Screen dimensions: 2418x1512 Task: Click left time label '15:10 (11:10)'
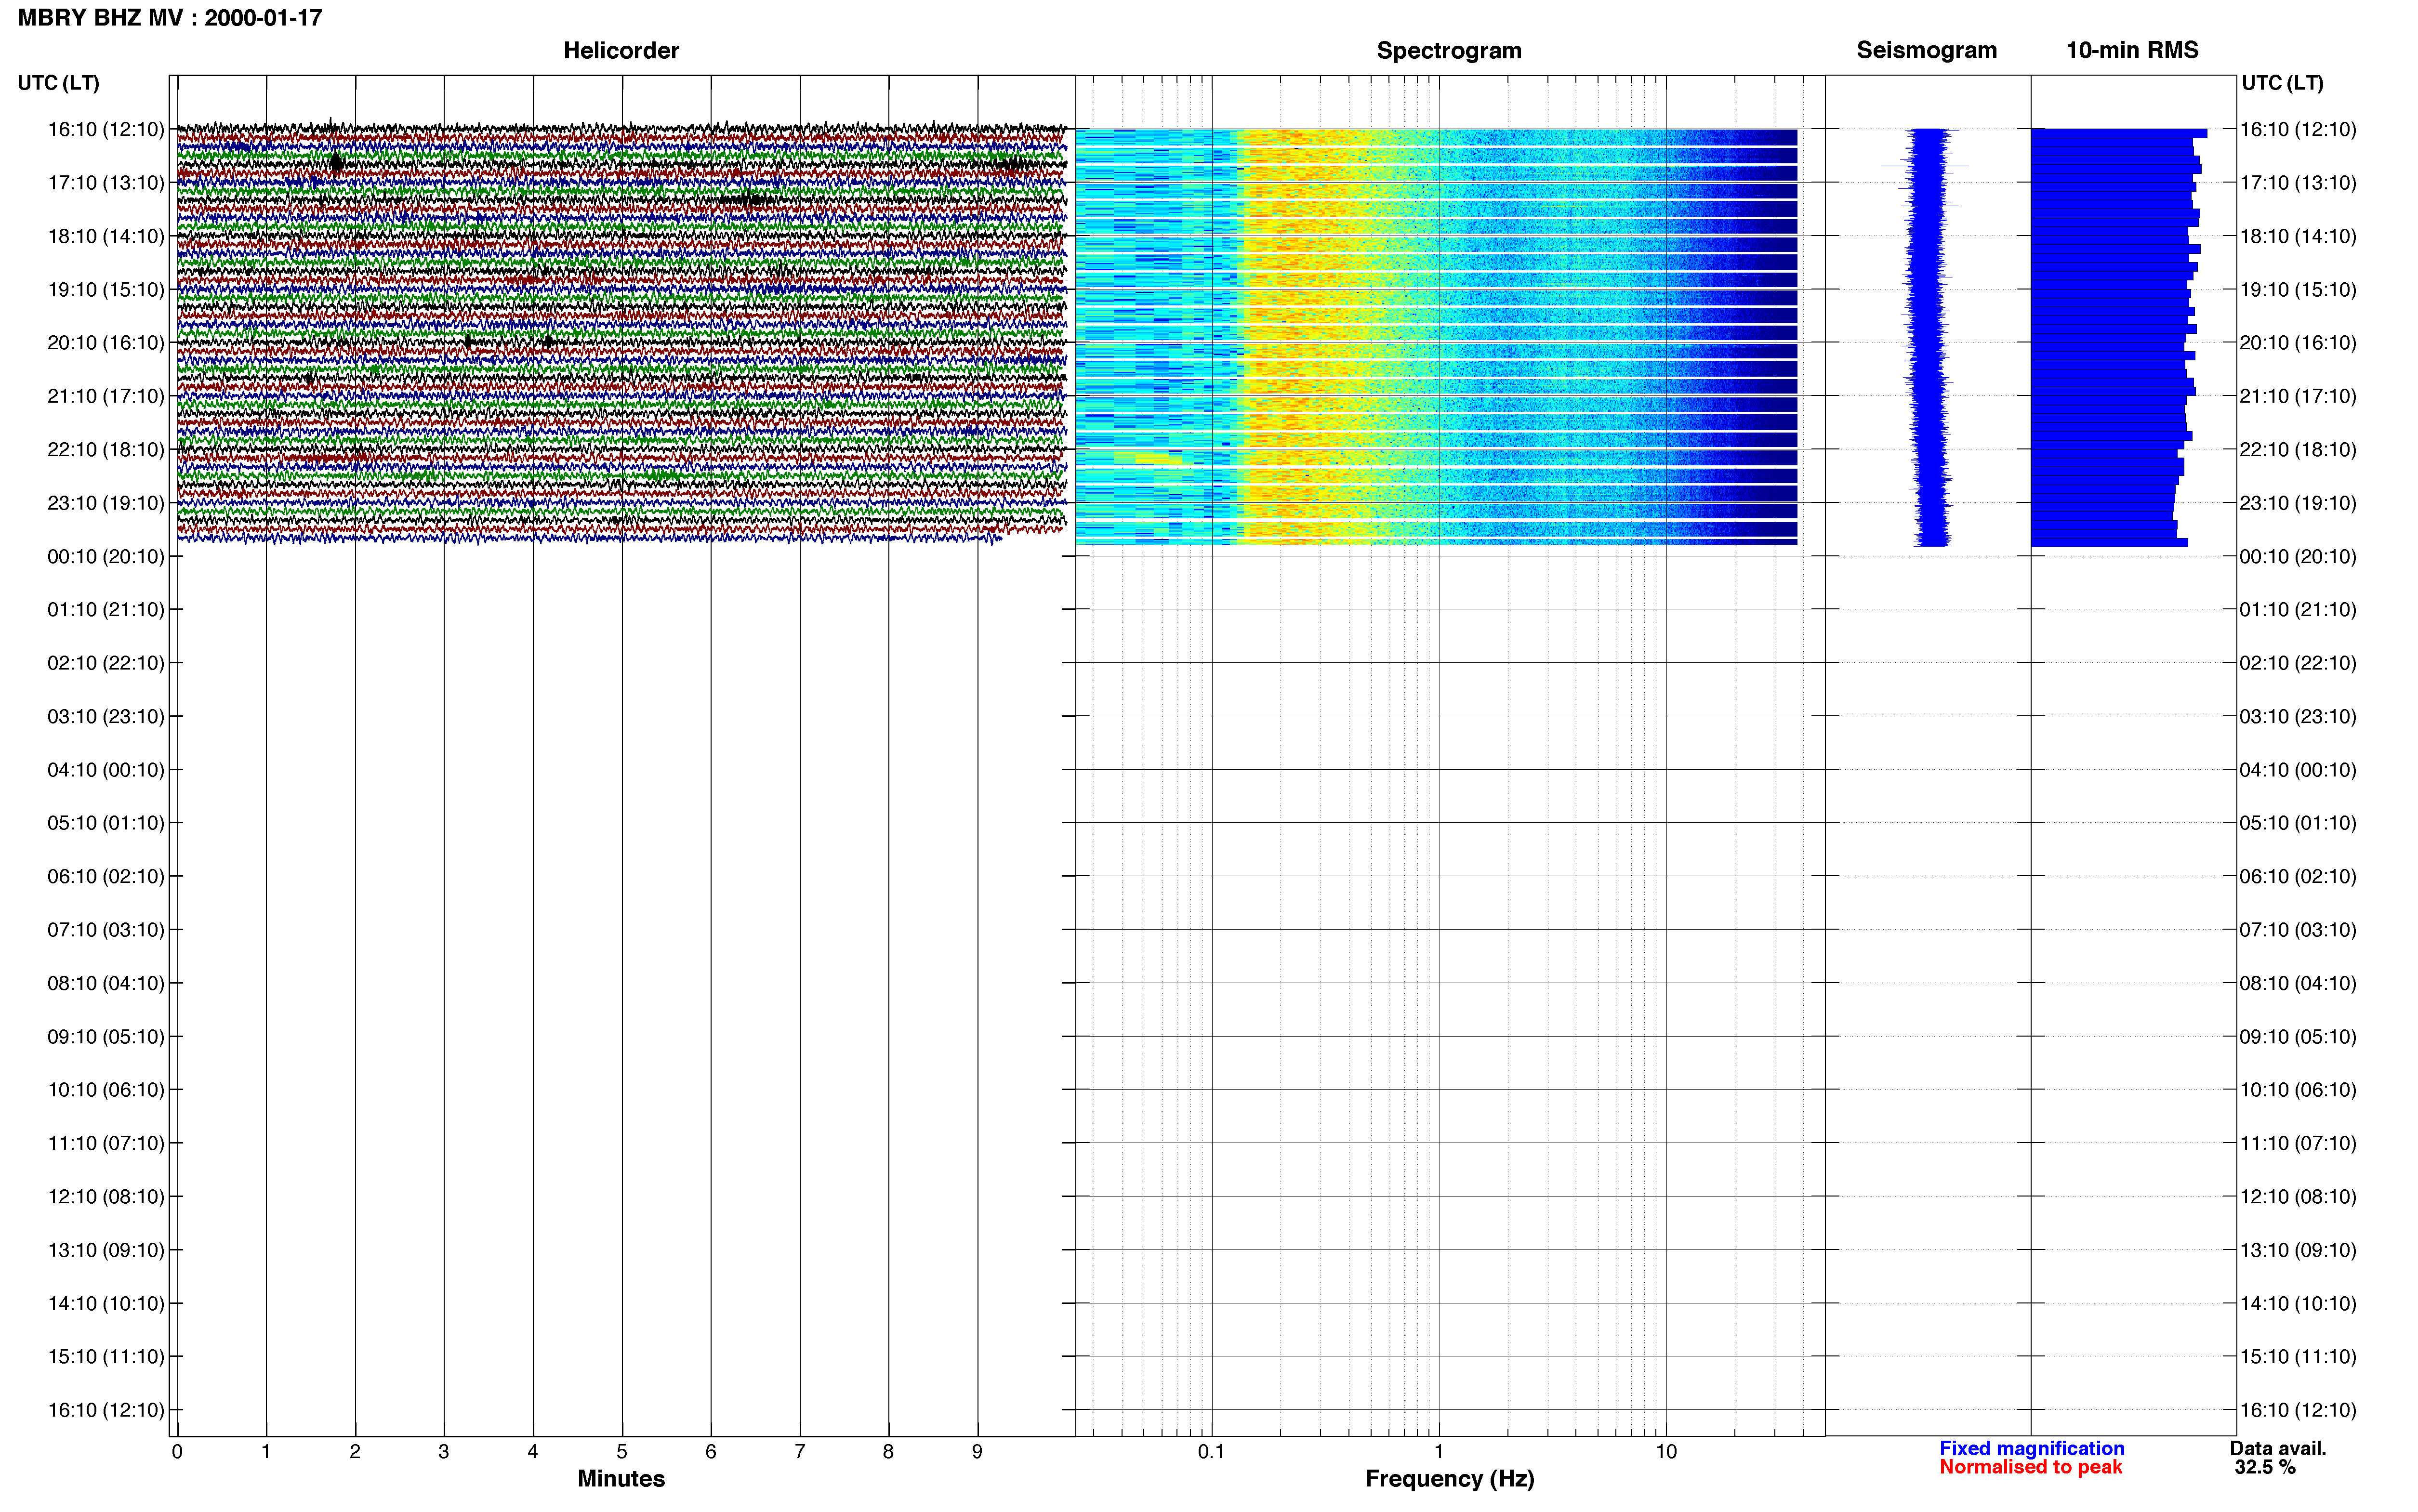106,1357
